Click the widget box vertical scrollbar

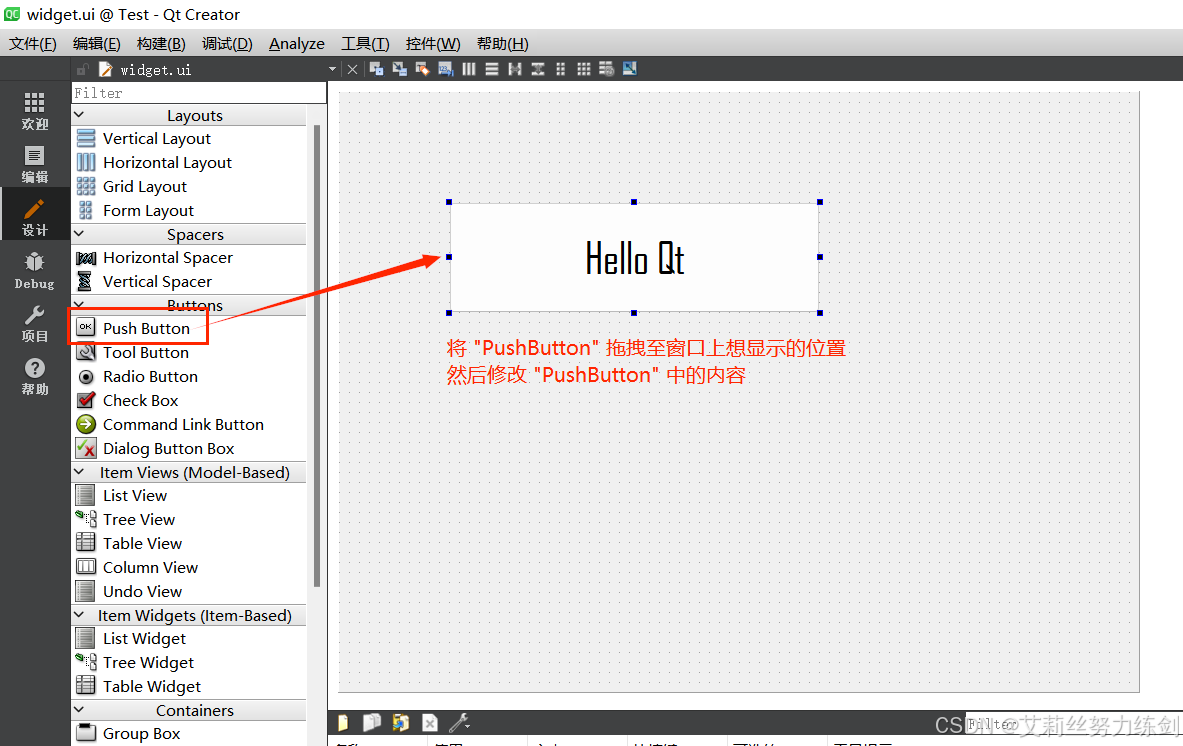coord(317,355)
